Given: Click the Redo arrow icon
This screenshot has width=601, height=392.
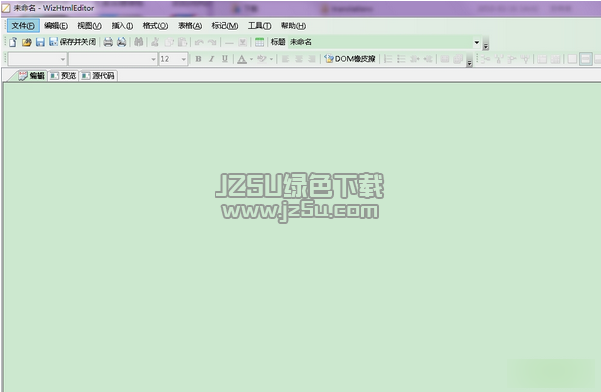Looking at the screenshot, I should [x=212, y=42].
